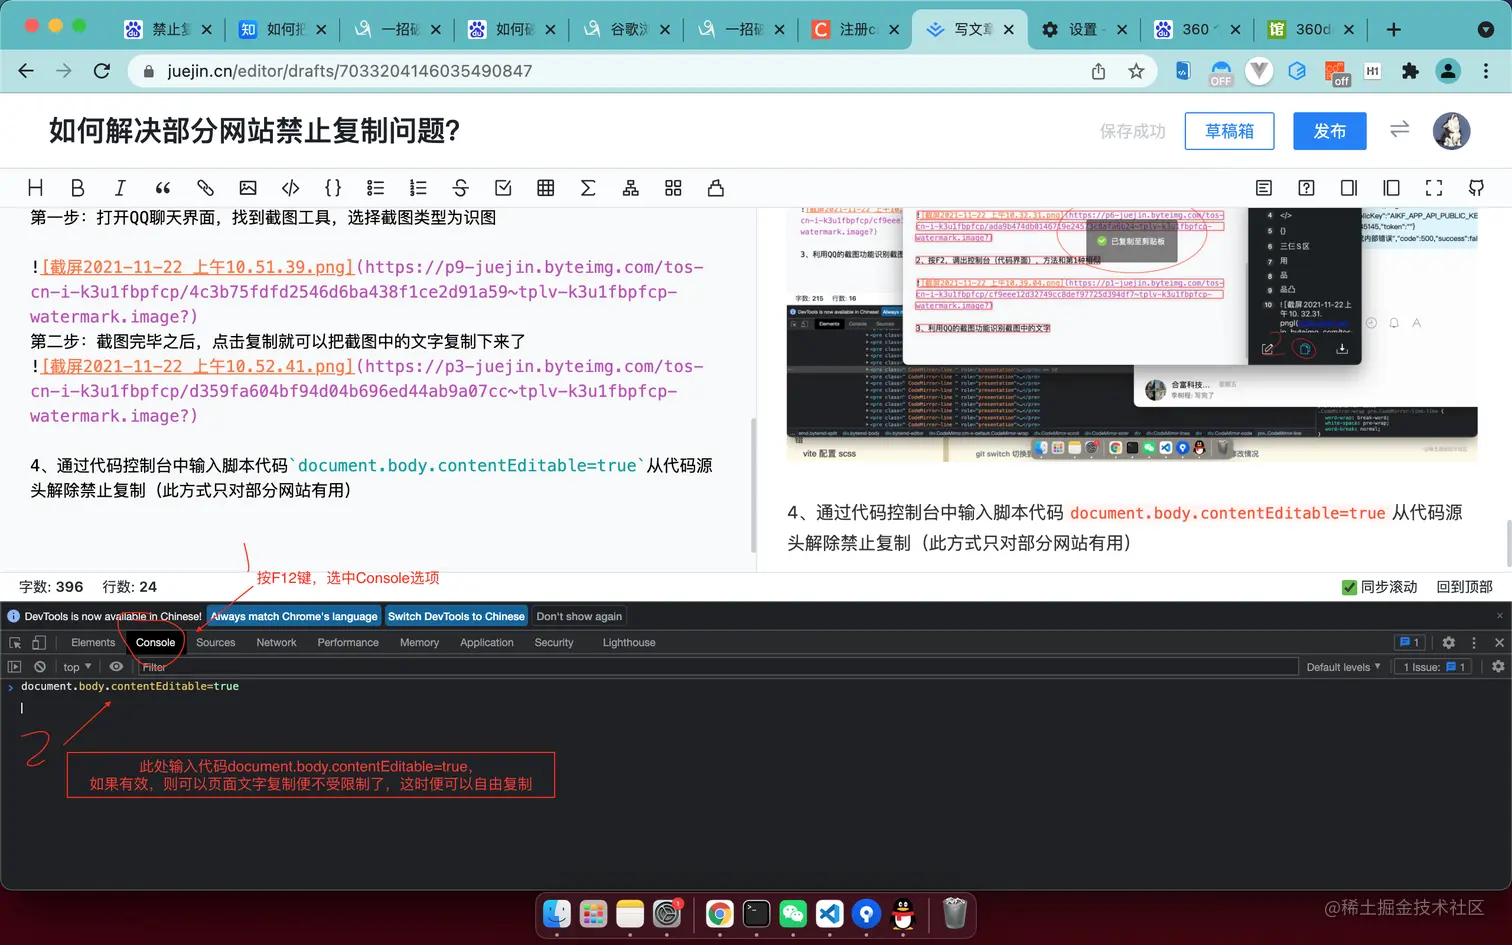Open the GitHub icon in editor toolbar
This screenshot has height=945, width=1512.
pyautogui.click(x=1476, y=187)
